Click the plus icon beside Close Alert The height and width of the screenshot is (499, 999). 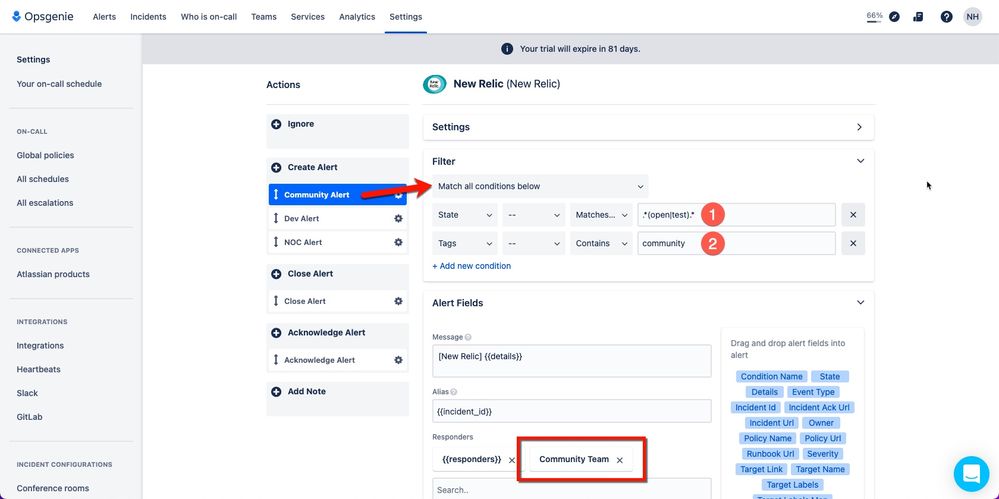276,274
